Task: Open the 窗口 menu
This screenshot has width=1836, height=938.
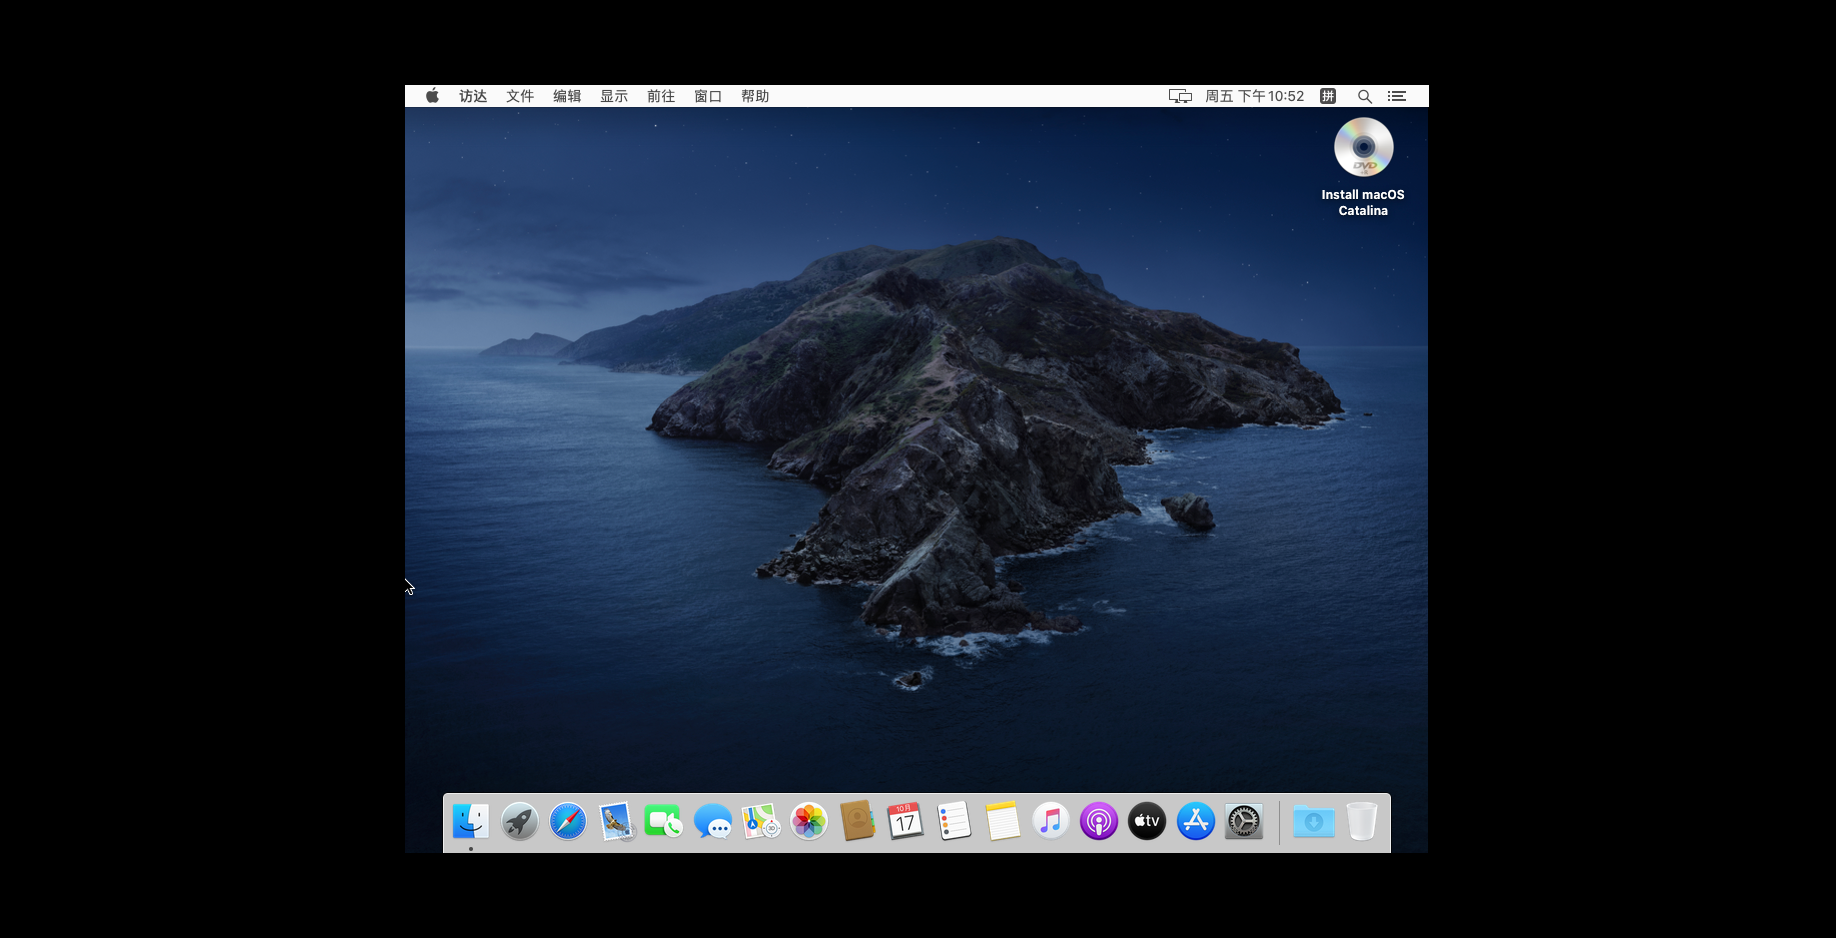Action: (x=708, y=96)
